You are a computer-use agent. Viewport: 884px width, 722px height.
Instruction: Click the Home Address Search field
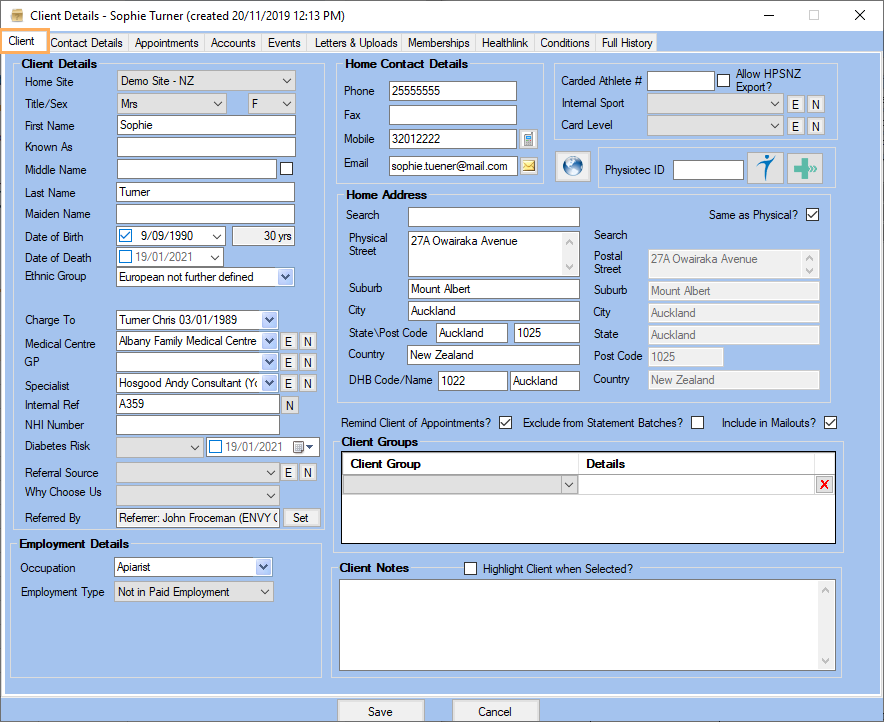pos(493,216)
